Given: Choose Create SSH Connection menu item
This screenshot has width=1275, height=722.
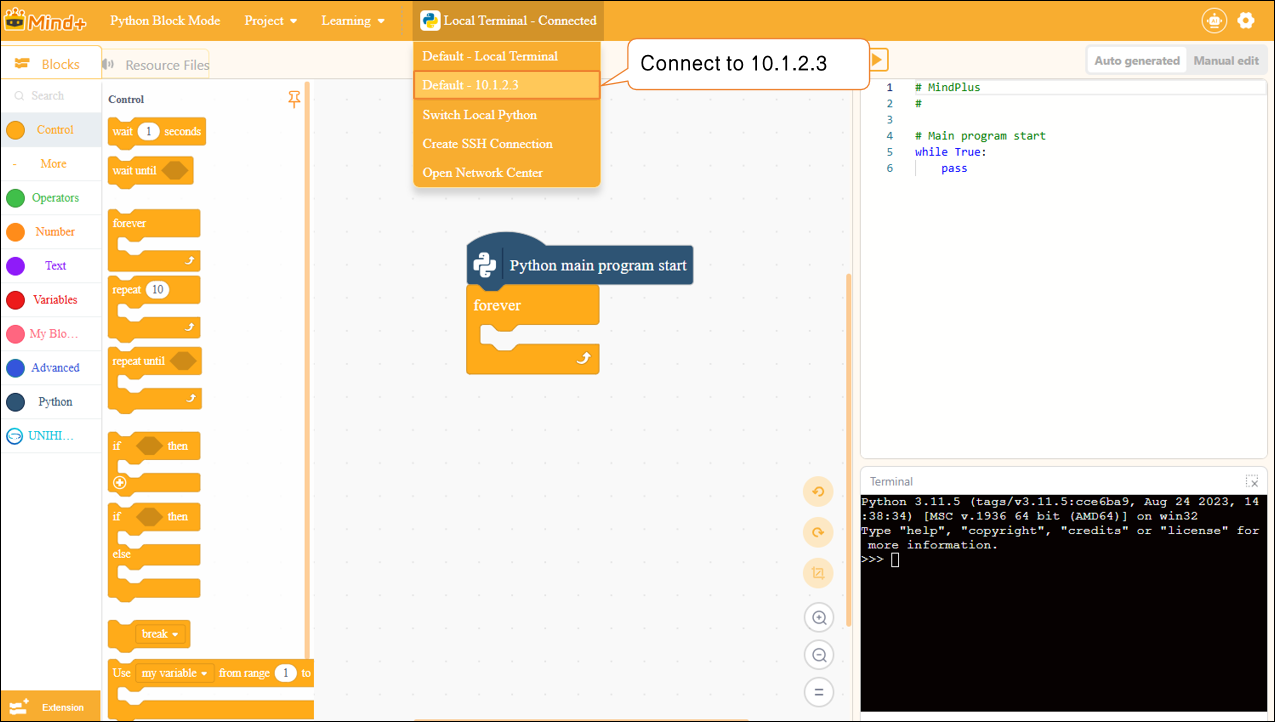Looking at the screenshot, I should [x=487, y=143].
